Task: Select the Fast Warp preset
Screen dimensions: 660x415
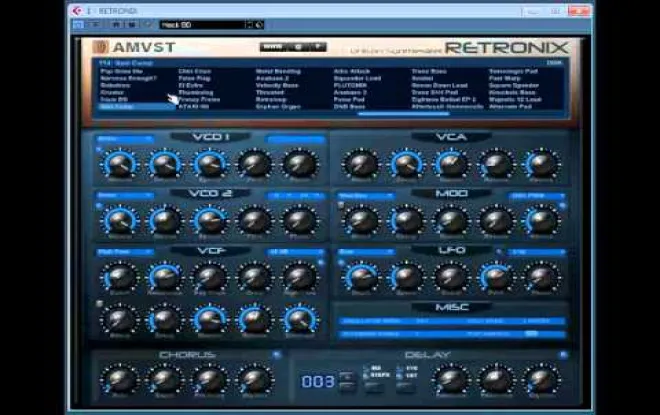Action: 505,78
